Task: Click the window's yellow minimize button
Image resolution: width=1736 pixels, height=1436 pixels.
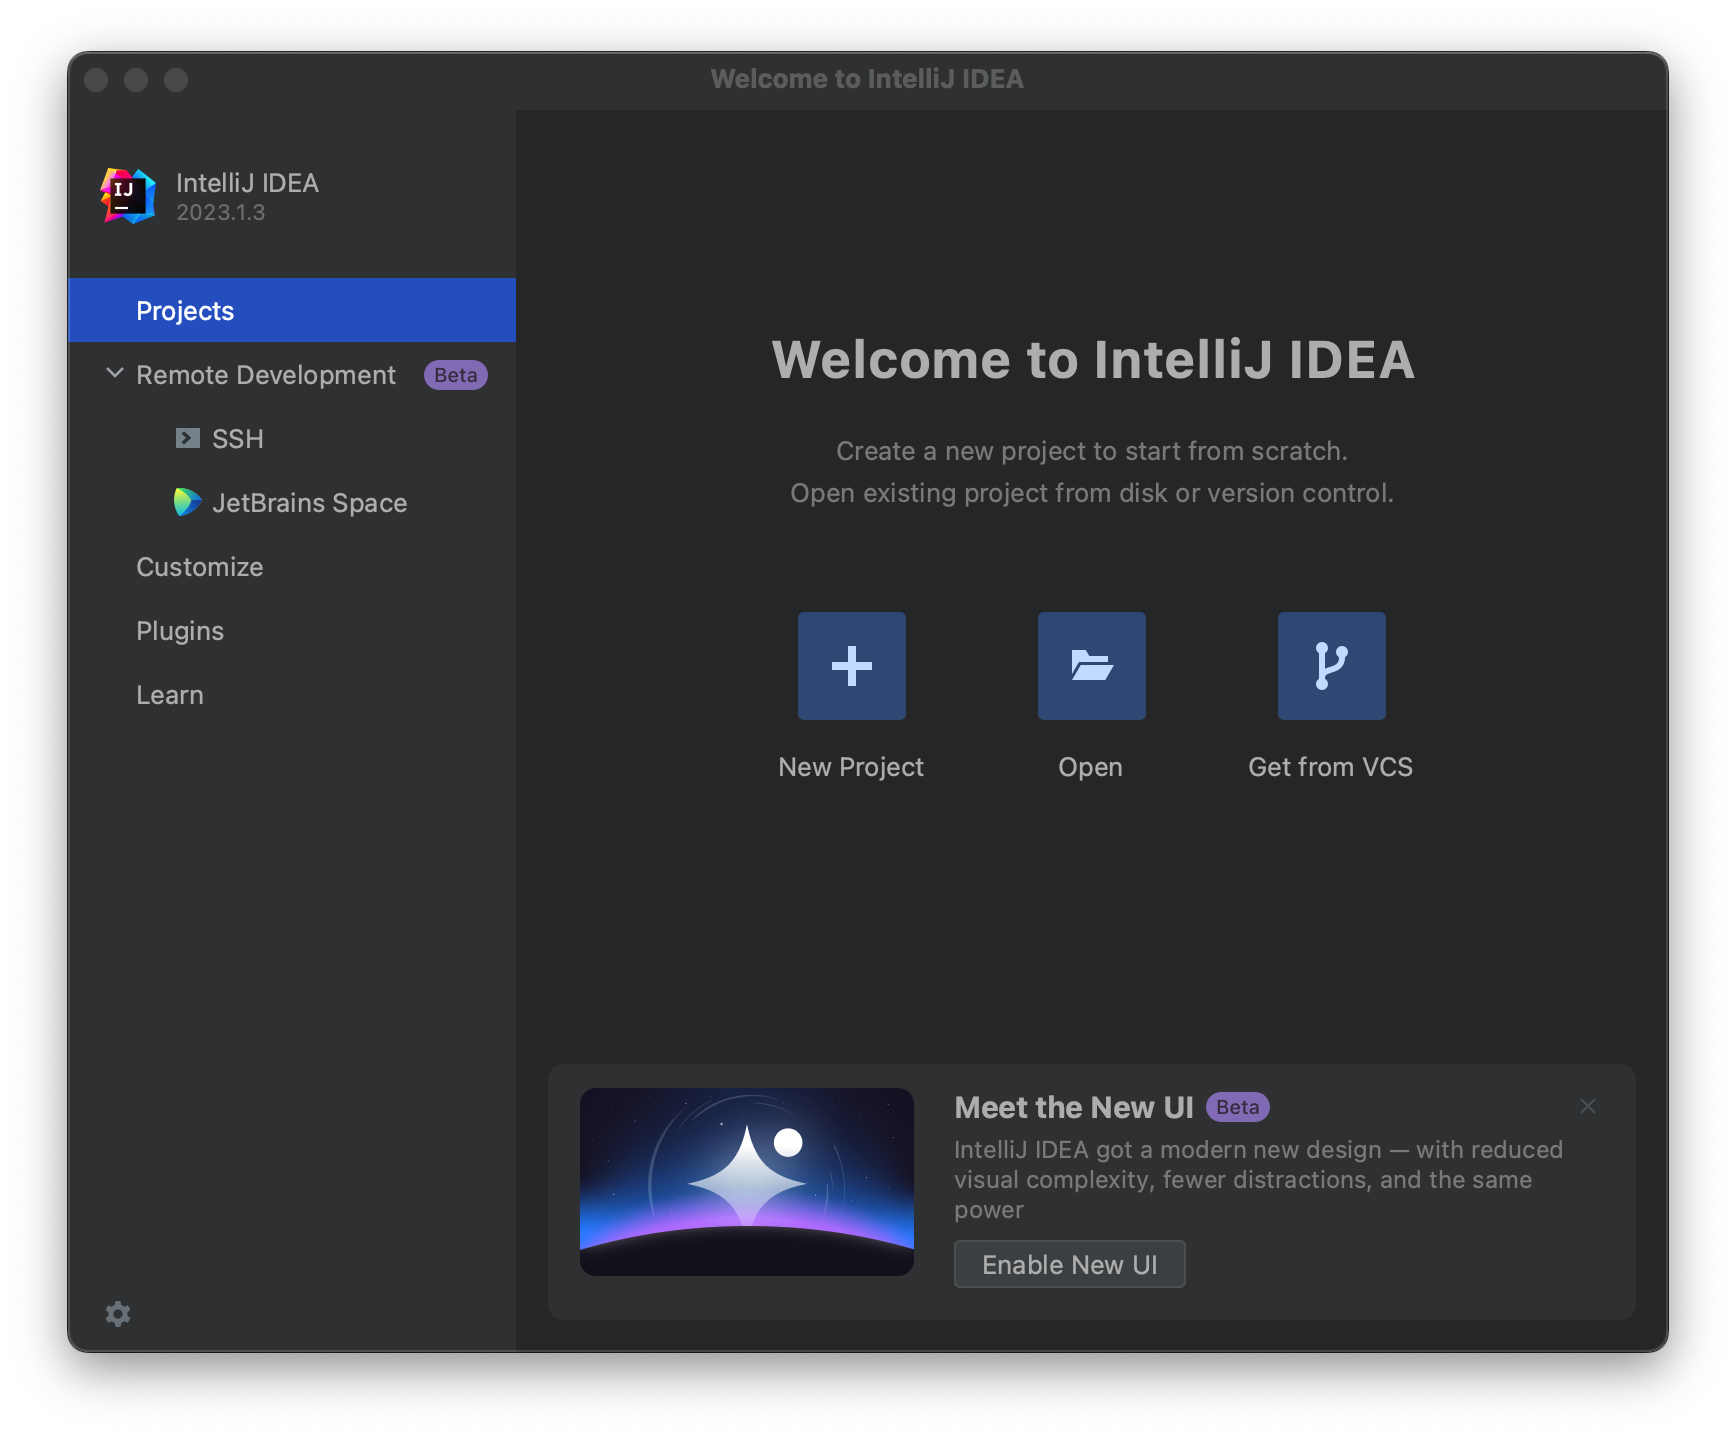Action: [x=136, y=80]
